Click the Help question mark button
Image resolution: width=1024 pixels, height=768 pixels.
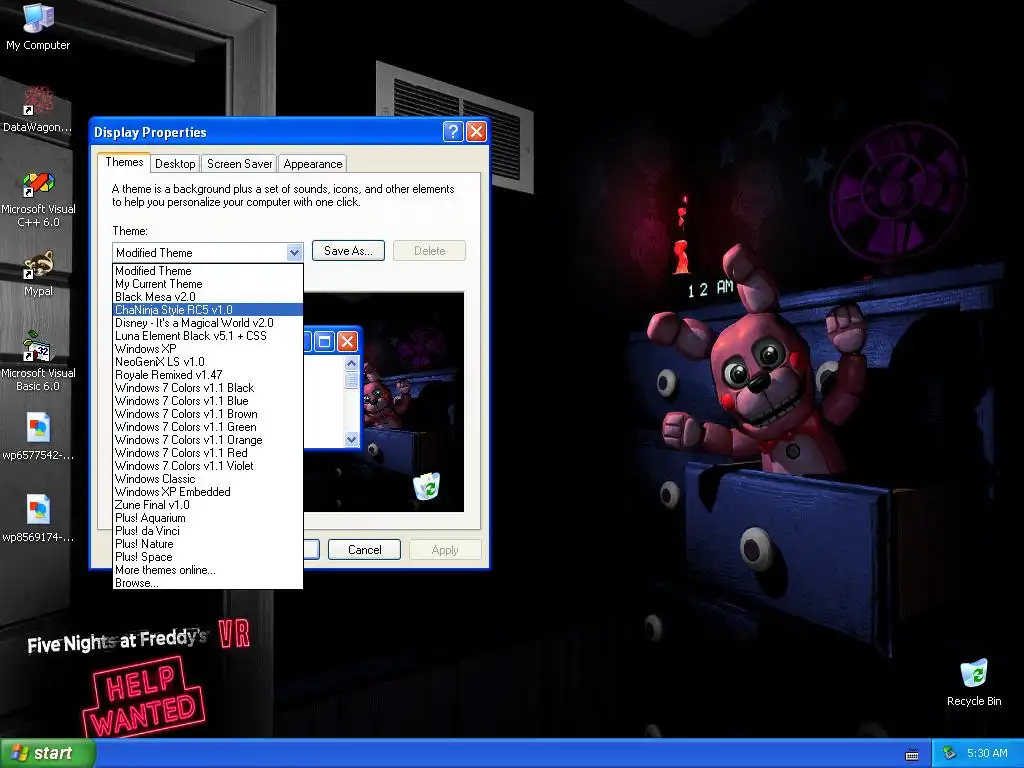click(453, 131)
